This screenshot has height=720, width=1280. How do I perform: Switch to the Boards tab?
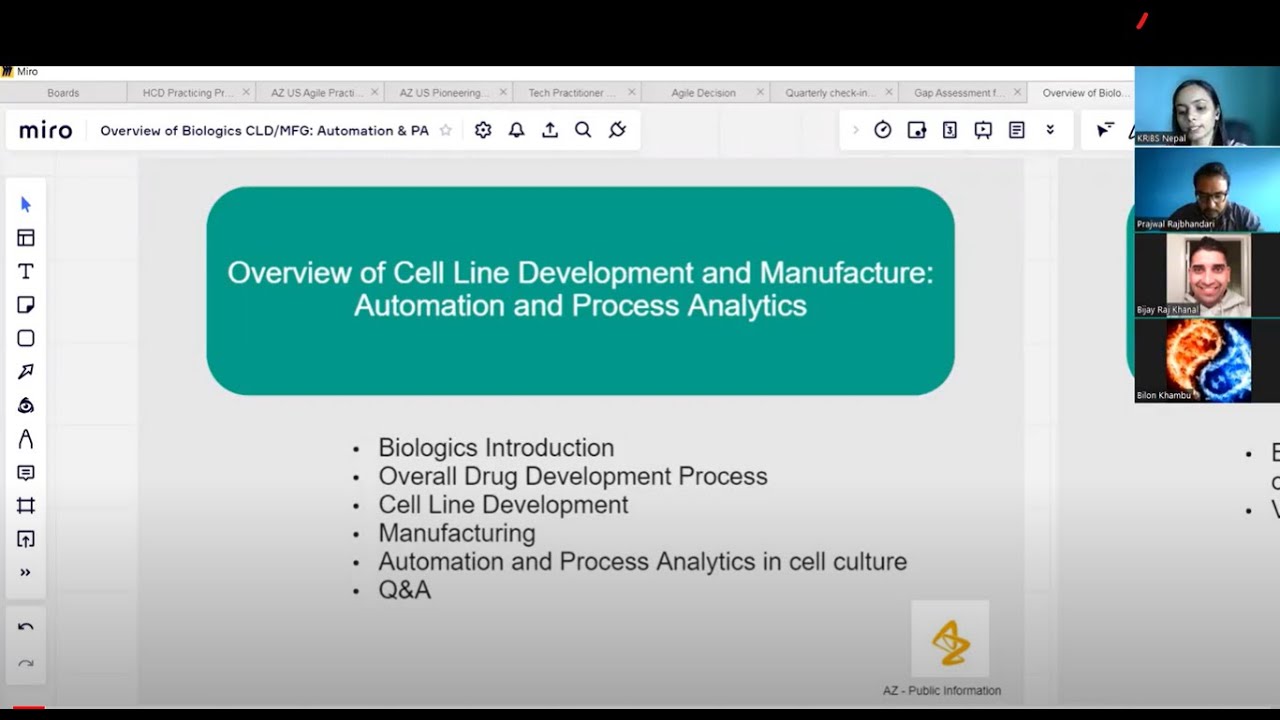pos(63,93)
